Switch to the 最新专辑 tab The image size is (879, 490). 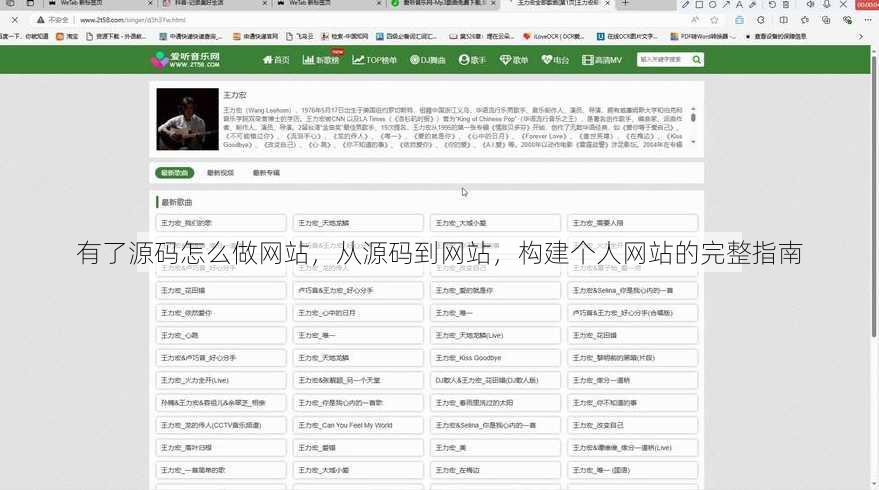coord(266,173)
